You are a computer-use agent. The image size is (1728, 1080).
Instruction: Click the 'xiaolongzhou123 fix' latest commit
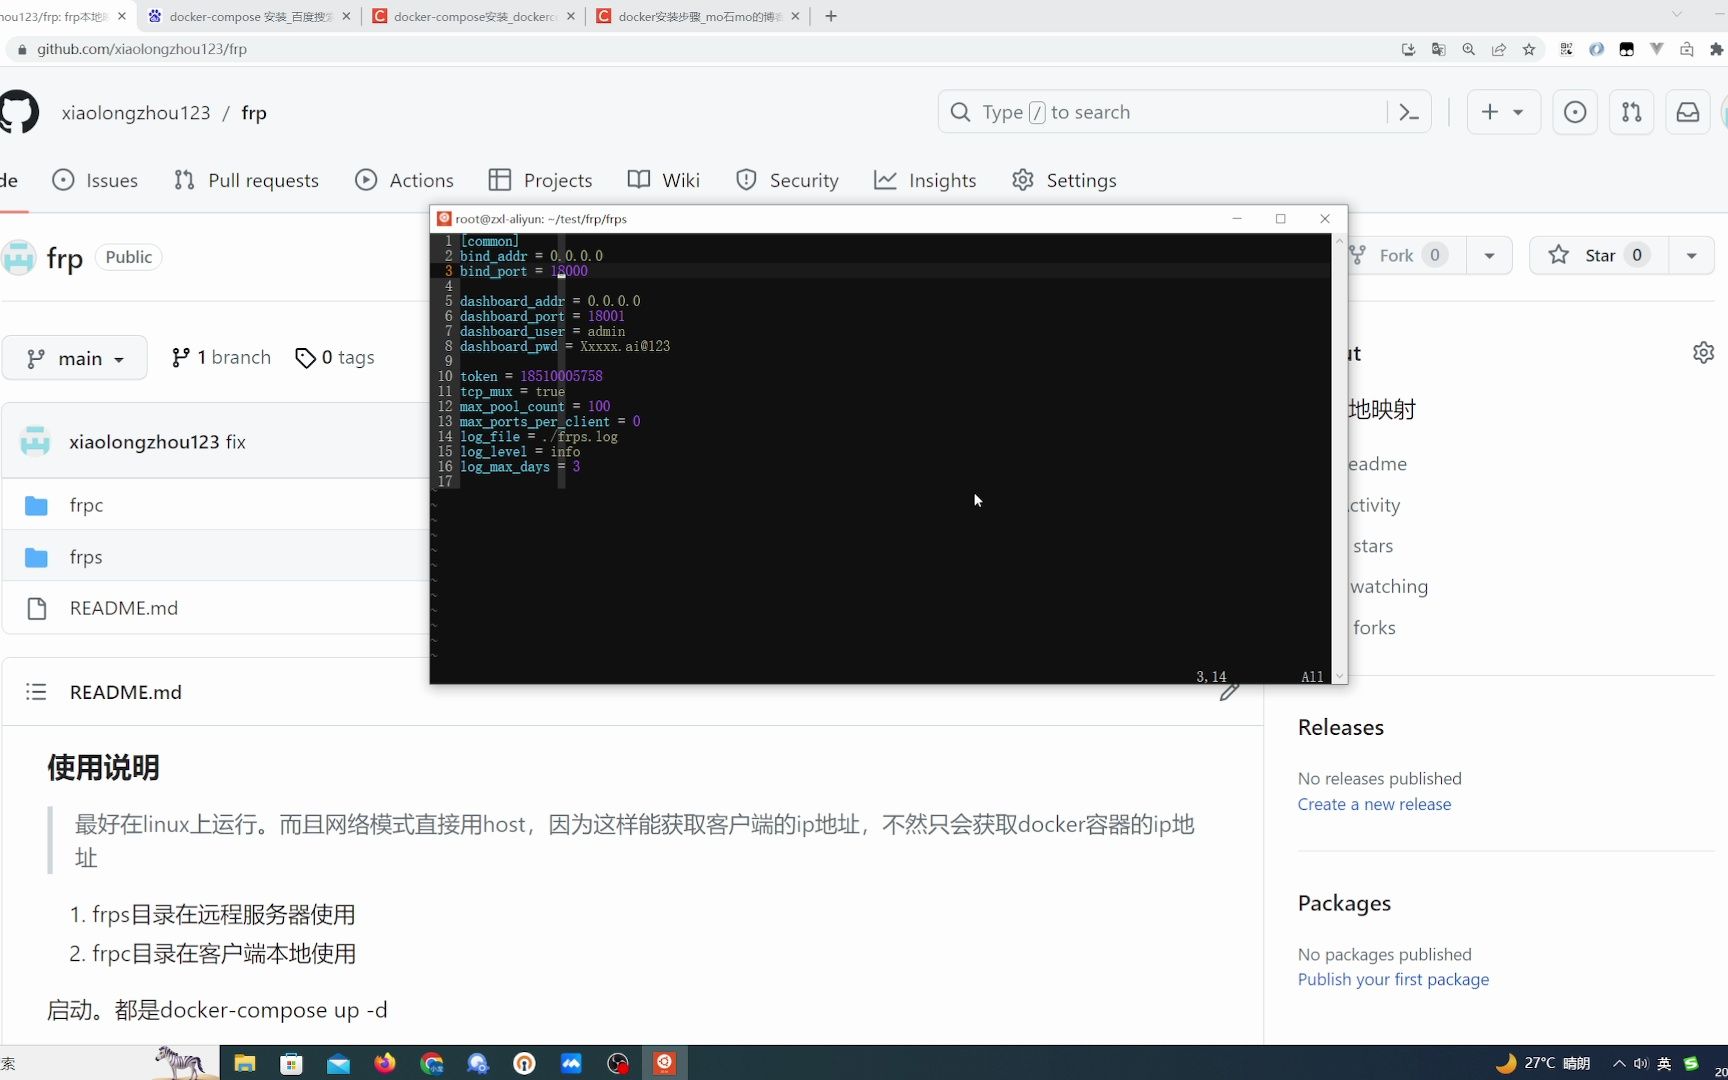click(157, 442)
